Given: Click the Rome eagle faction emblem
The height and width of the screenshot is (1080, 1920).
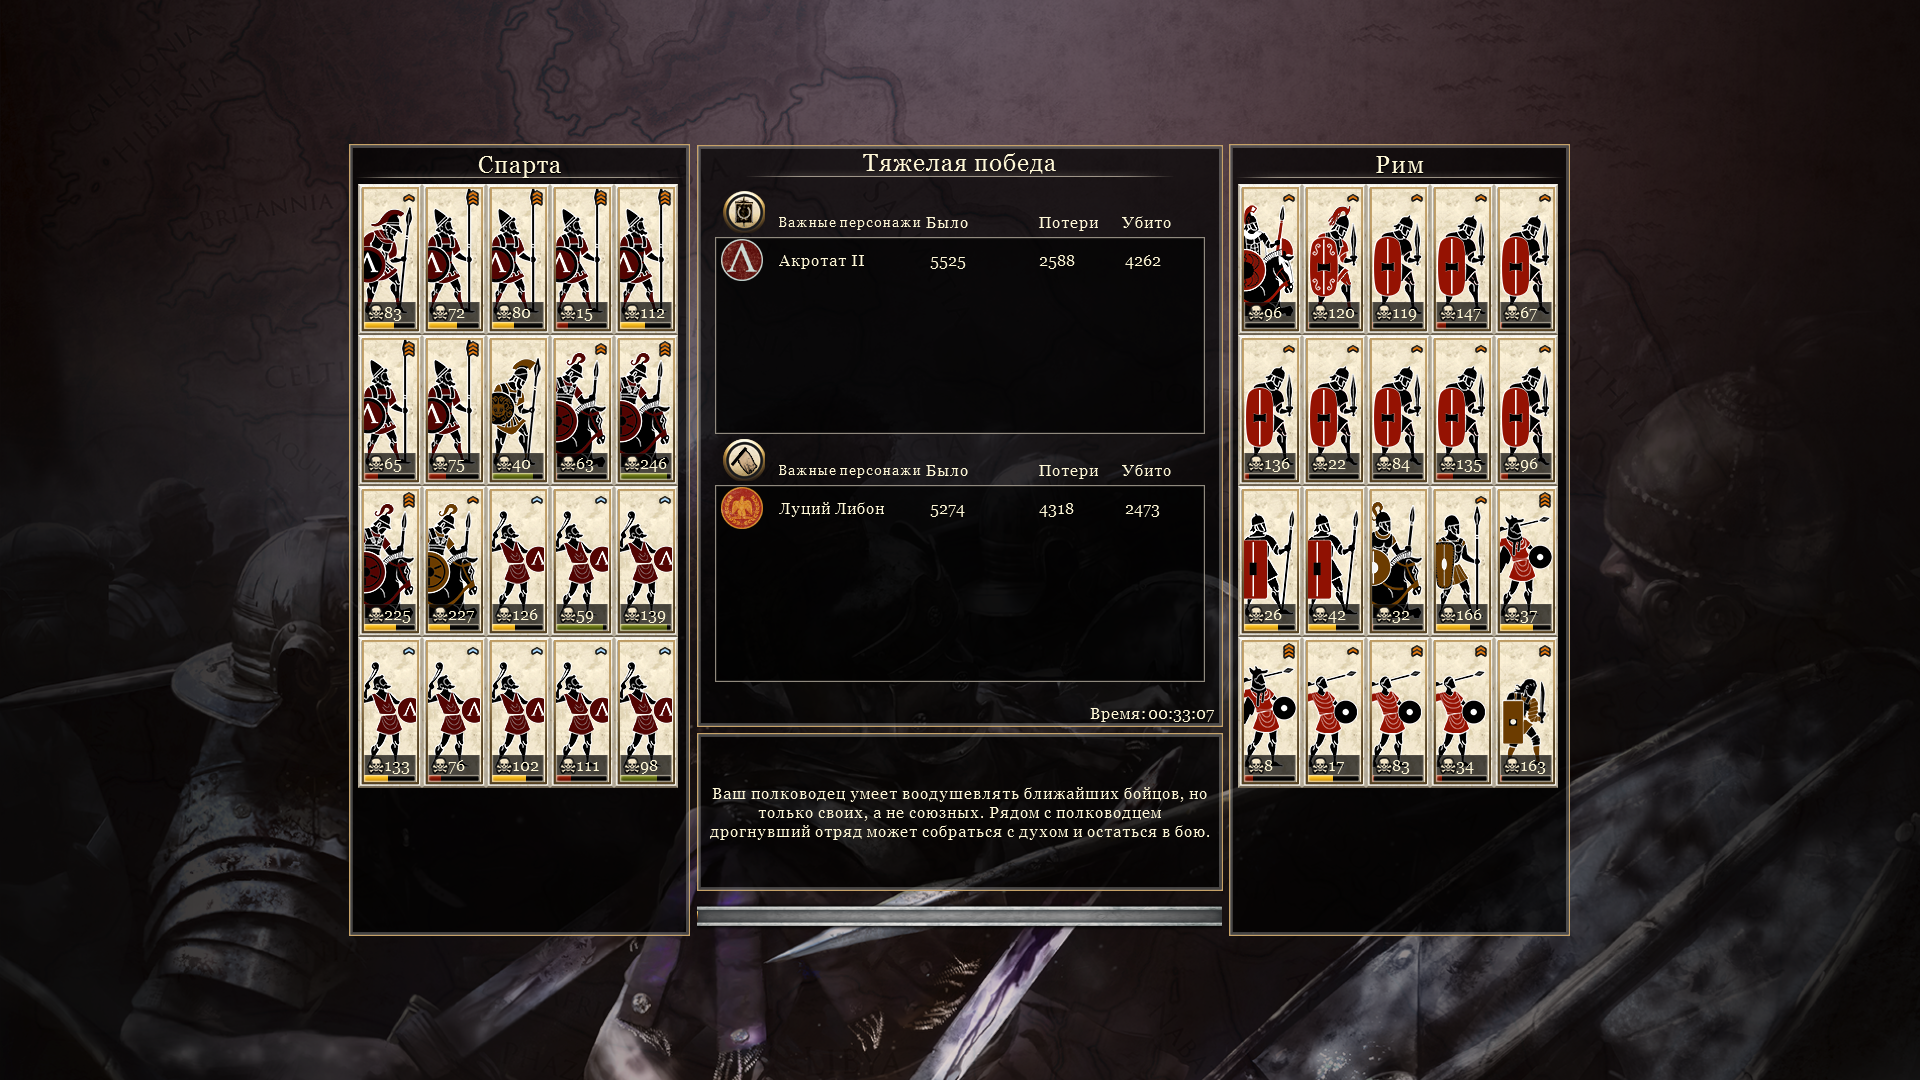Looking at the screenshot, I should point(742,508).
